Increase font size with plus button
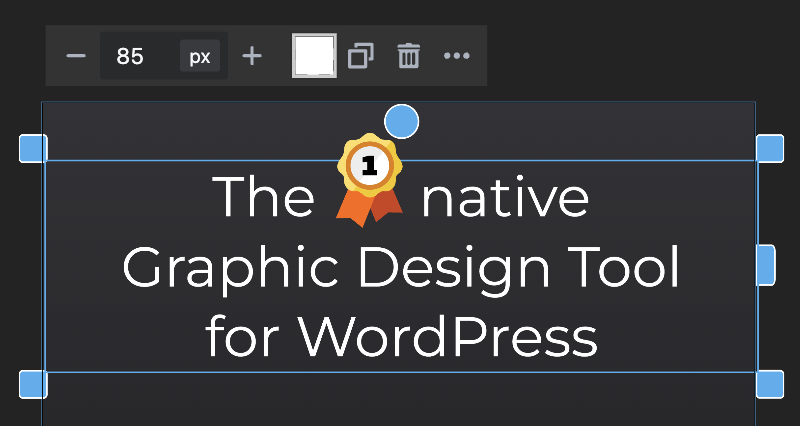The image size is (800, 426). pyautogui.click(x=252, y=56)
